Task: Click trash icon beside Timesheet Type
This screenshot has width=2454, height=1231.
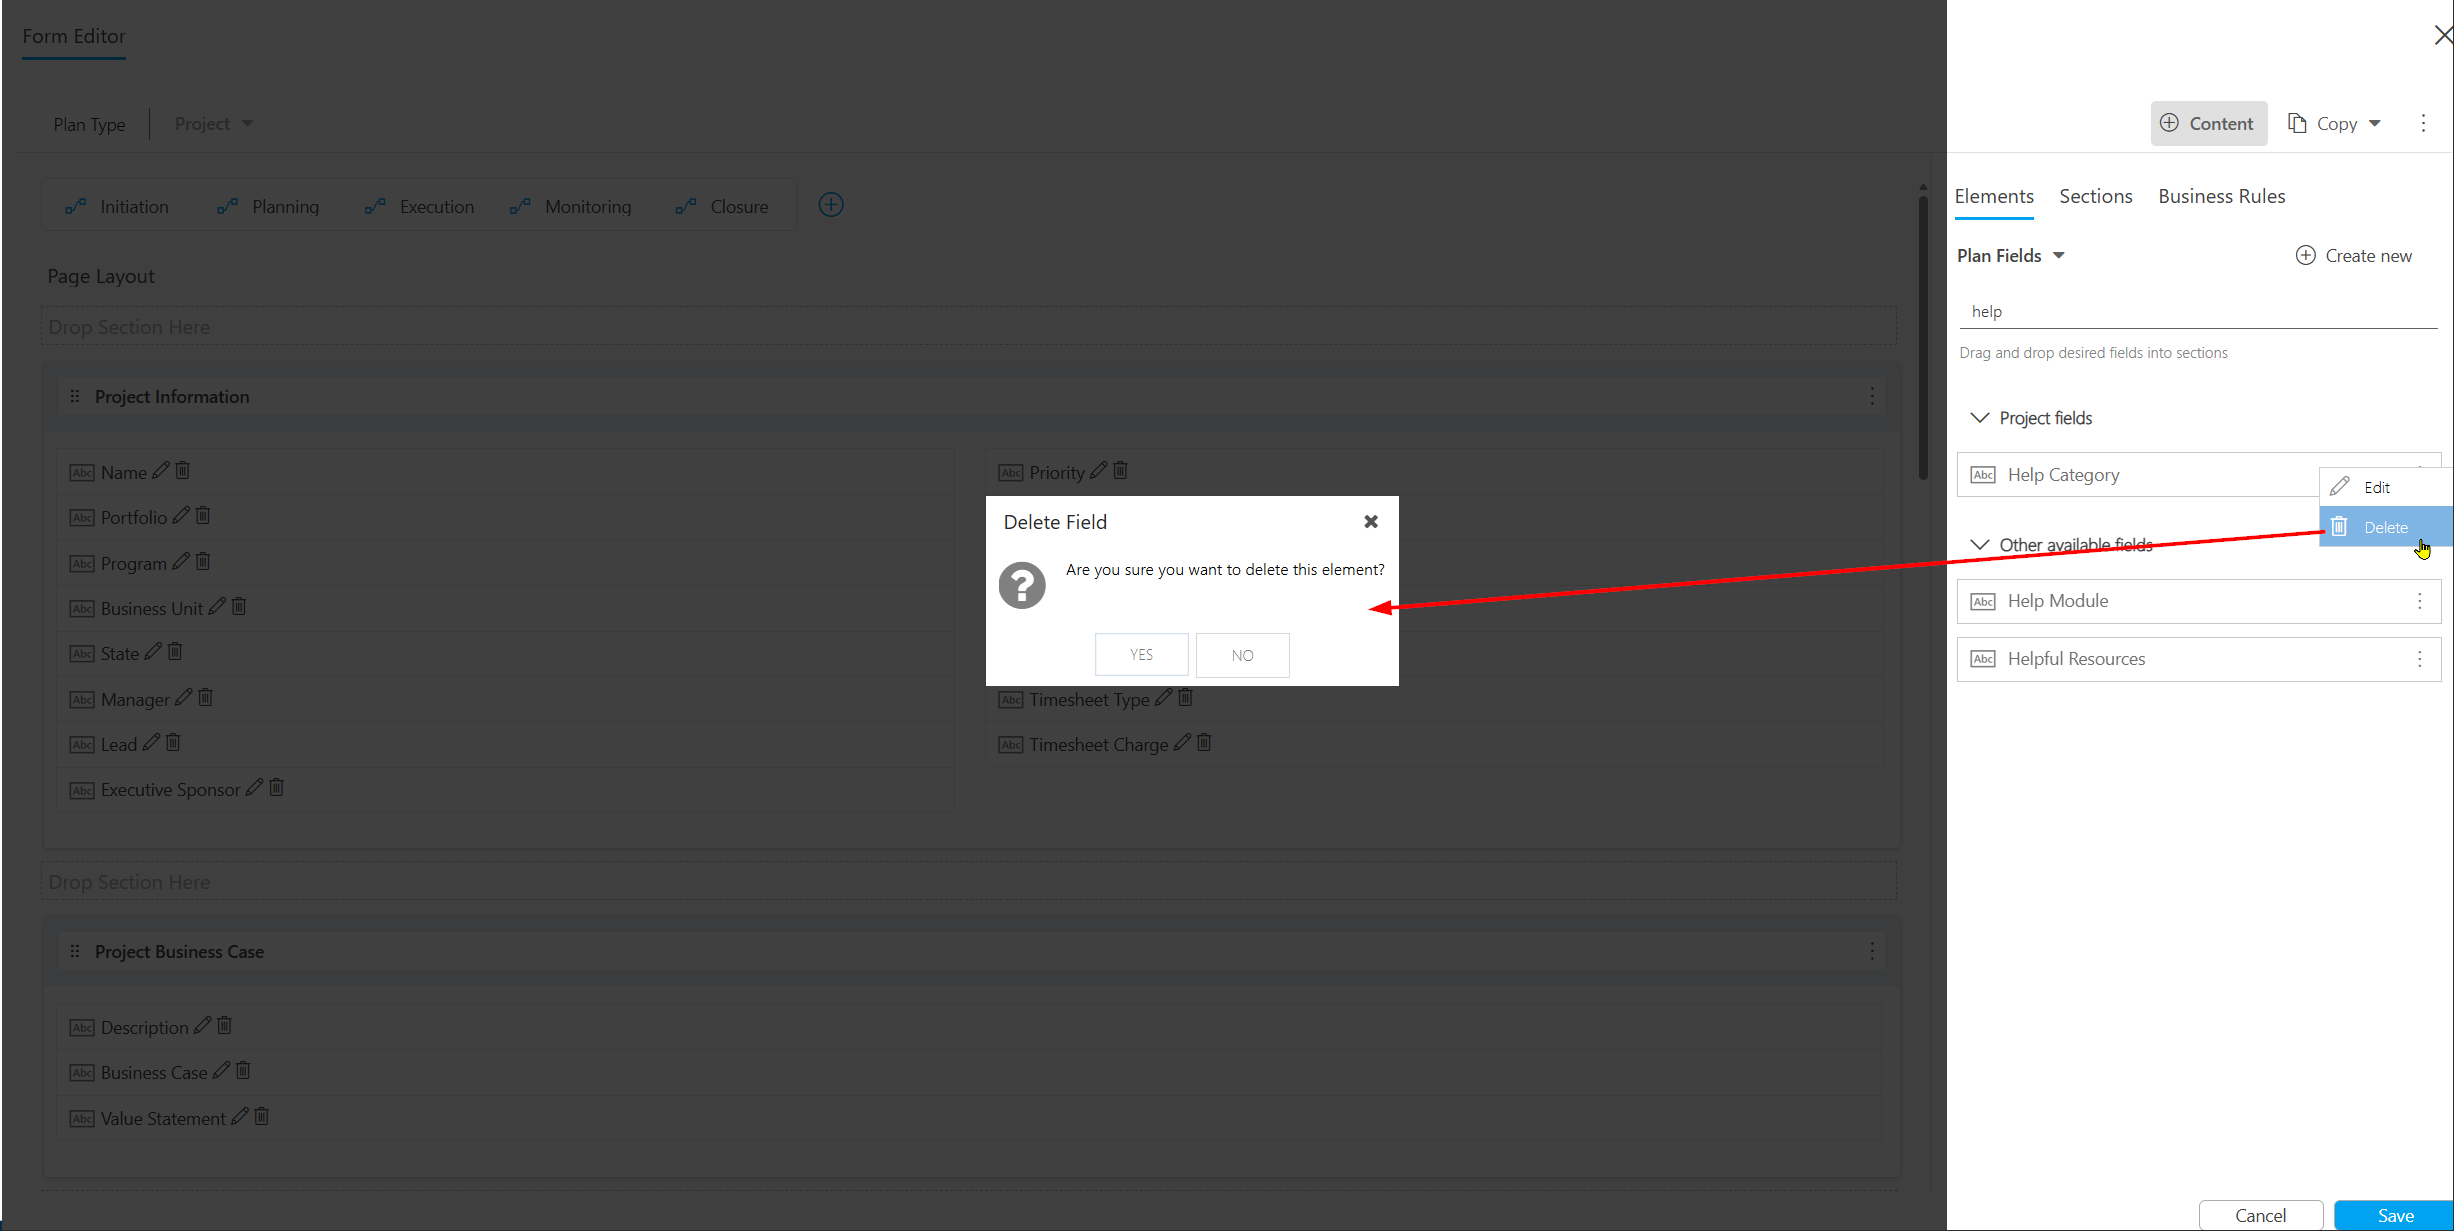Action: pos(1185,697)
